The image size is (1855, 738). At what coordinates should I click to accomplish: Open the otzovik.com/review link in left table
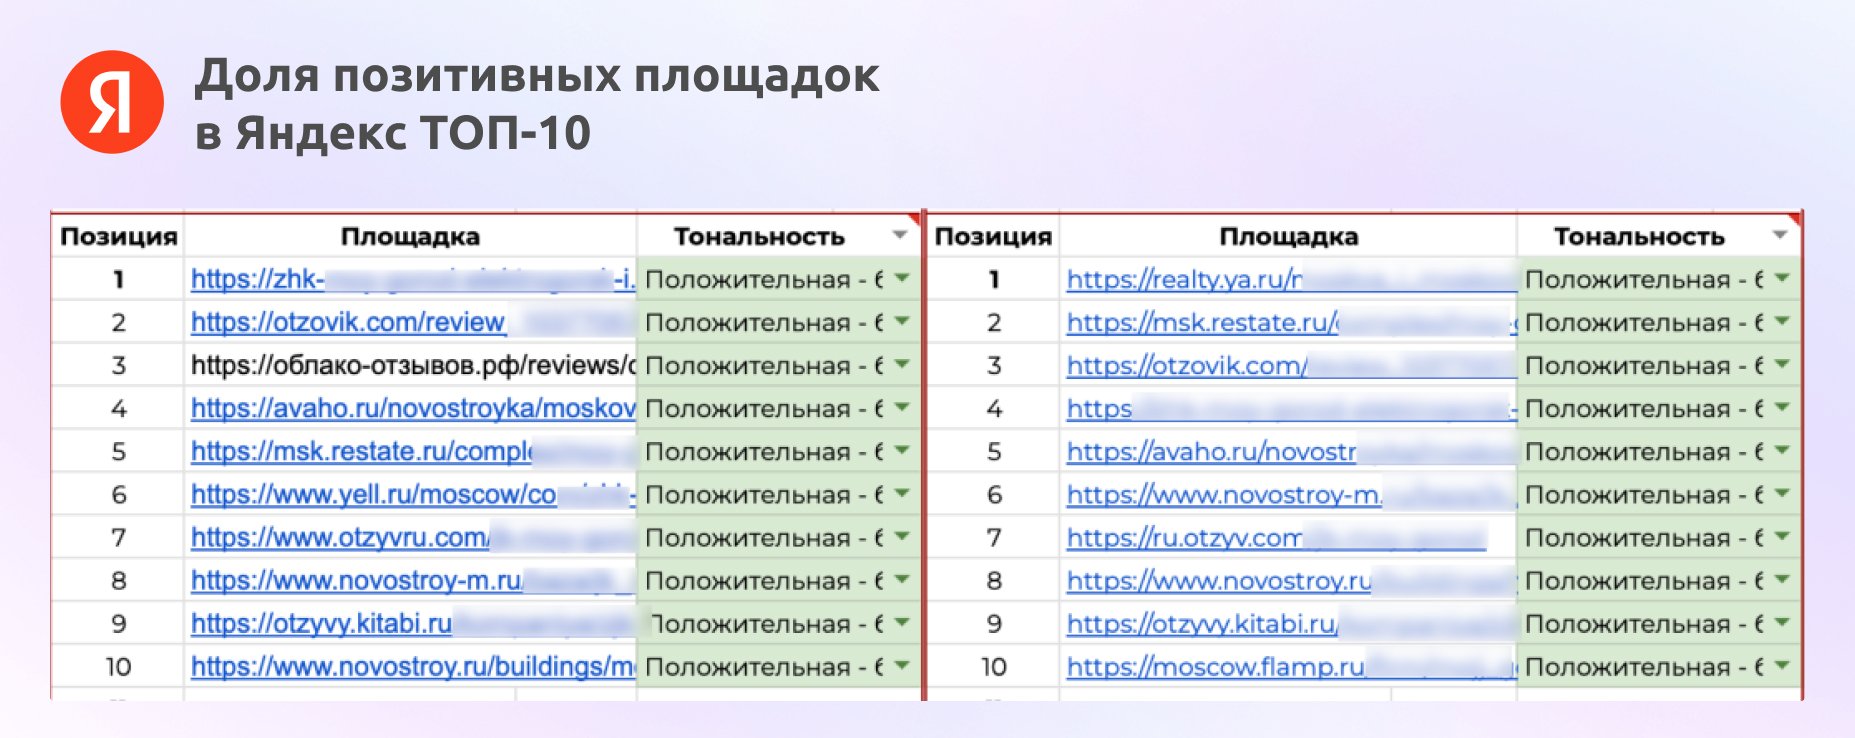349,322
